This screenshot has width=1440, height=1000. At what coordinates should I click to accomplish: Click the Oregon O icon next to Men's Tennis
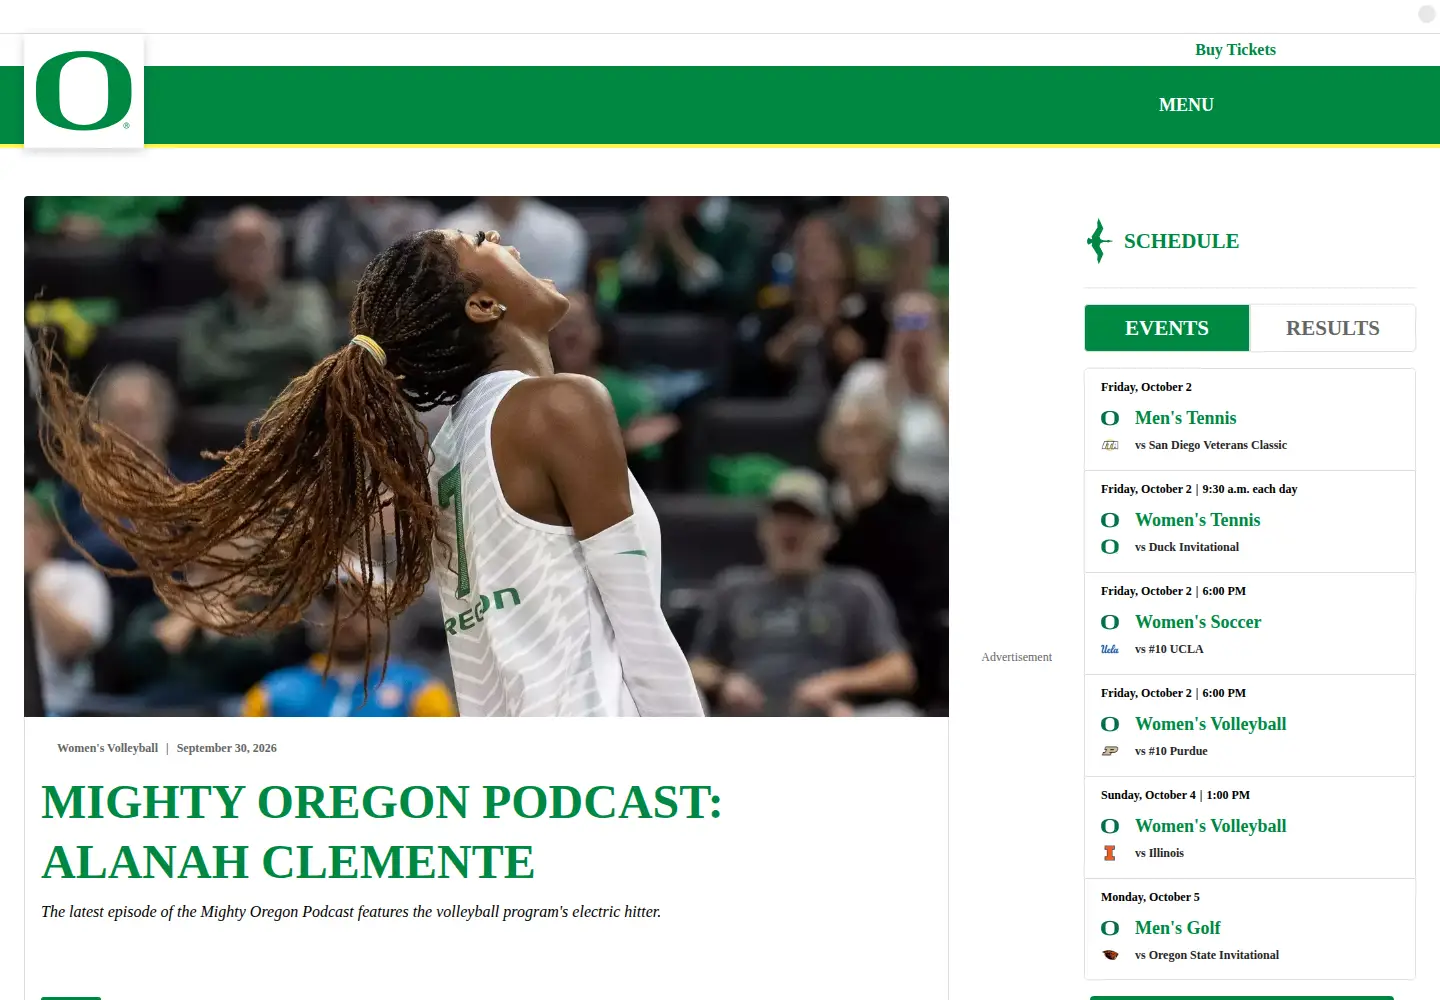1110,418
